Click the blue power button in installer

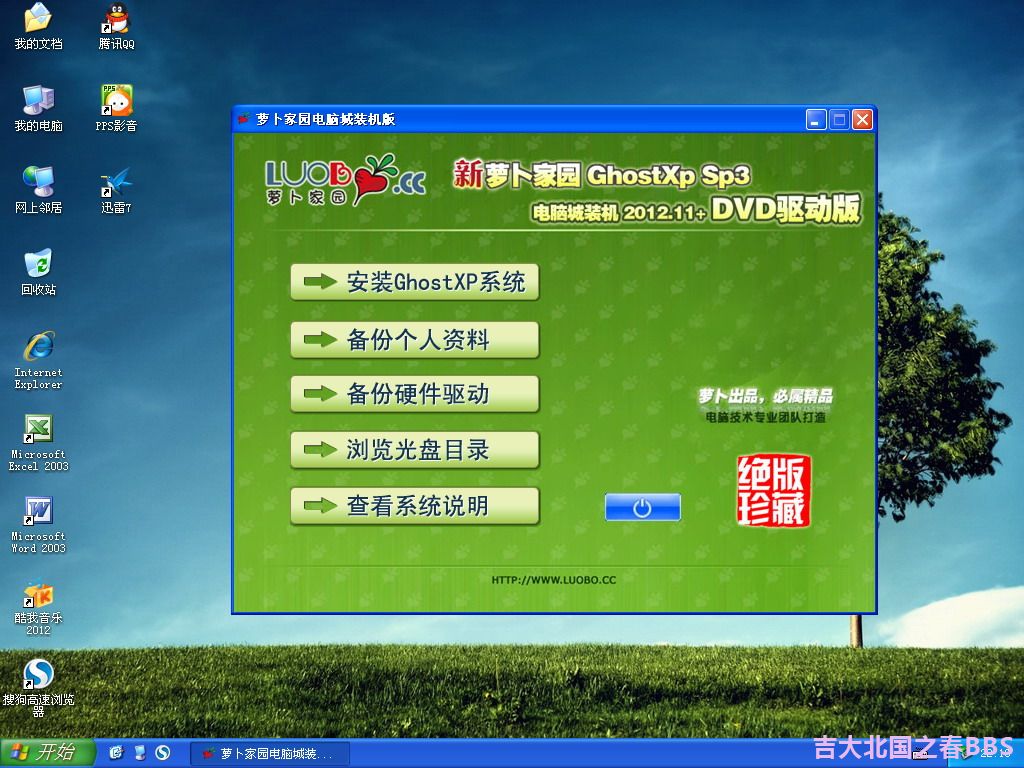(x=642, y=508)
